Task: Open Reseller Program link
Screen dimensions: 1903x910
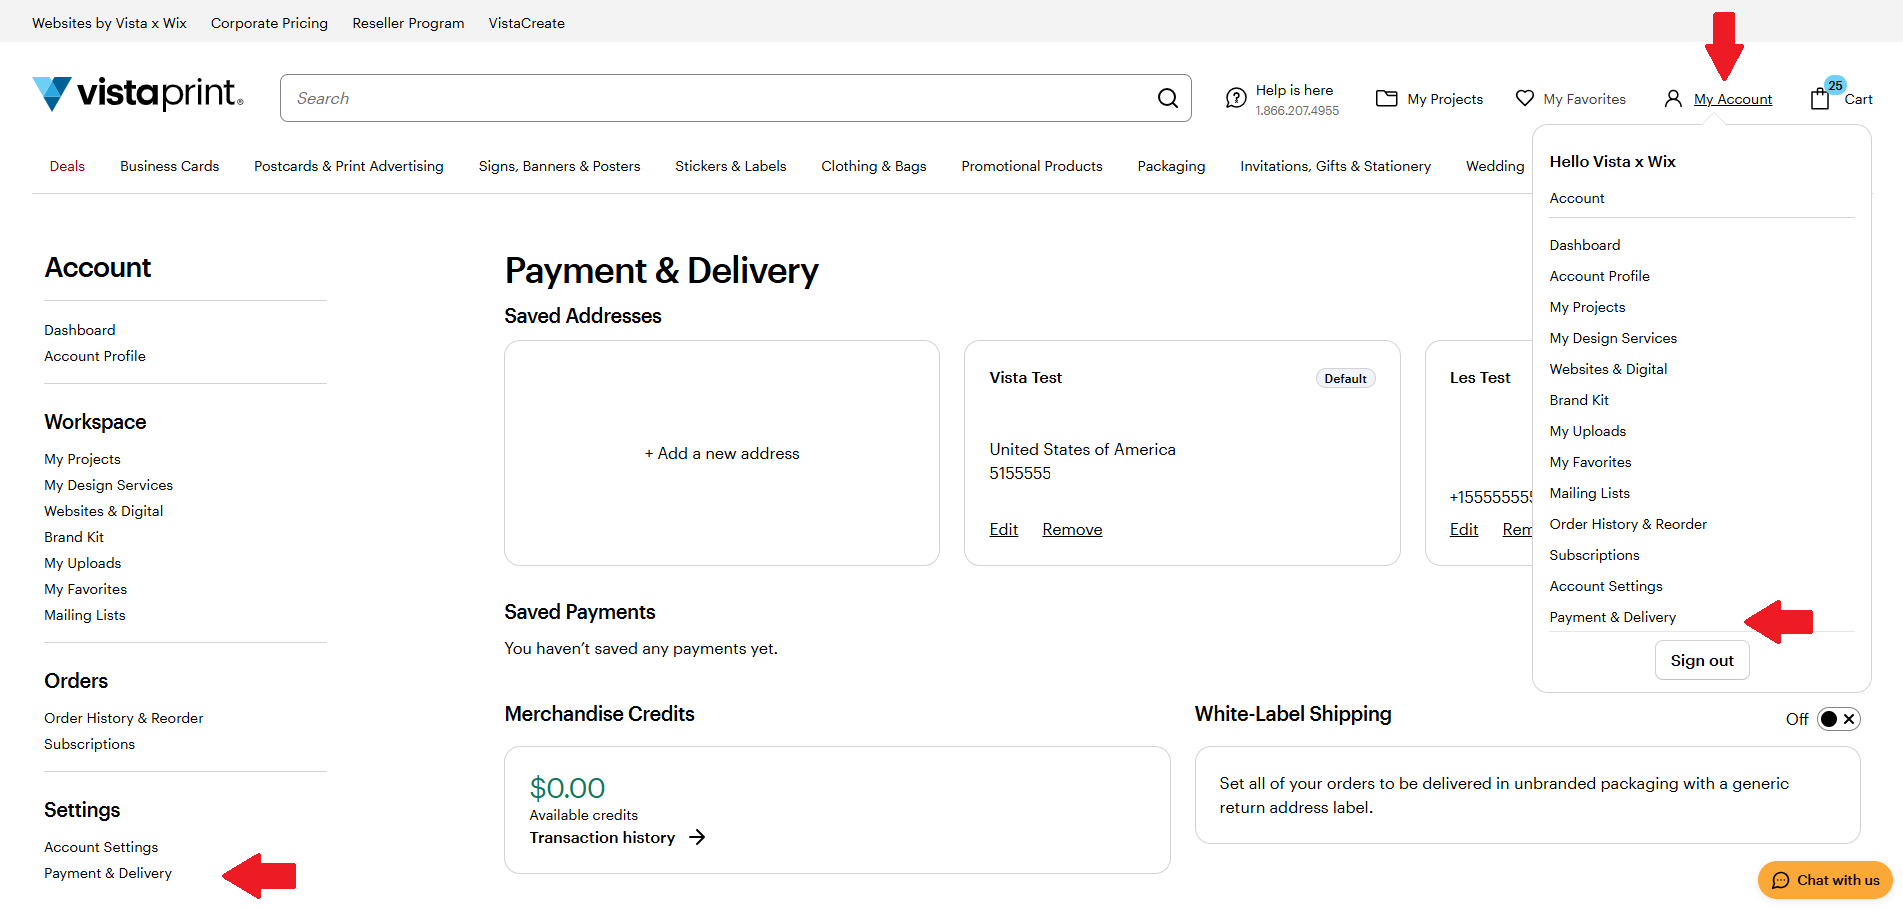Action: tap(408, 23)
